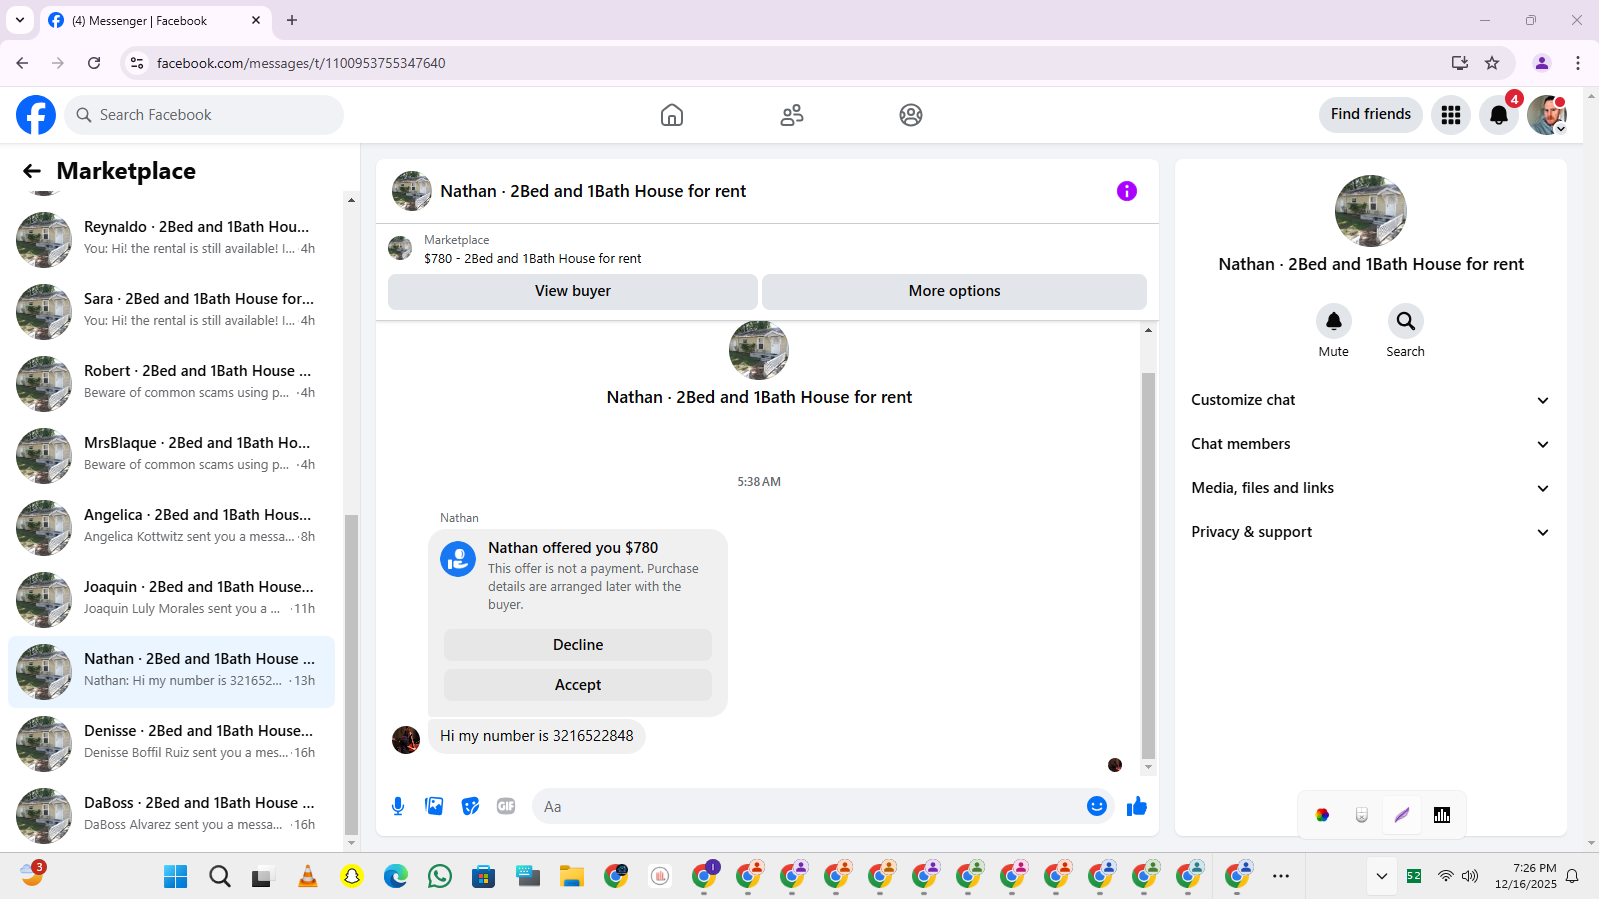Screen dimensions: 1599x899
Task: Click Find friends button
Action: [1371, 114]
